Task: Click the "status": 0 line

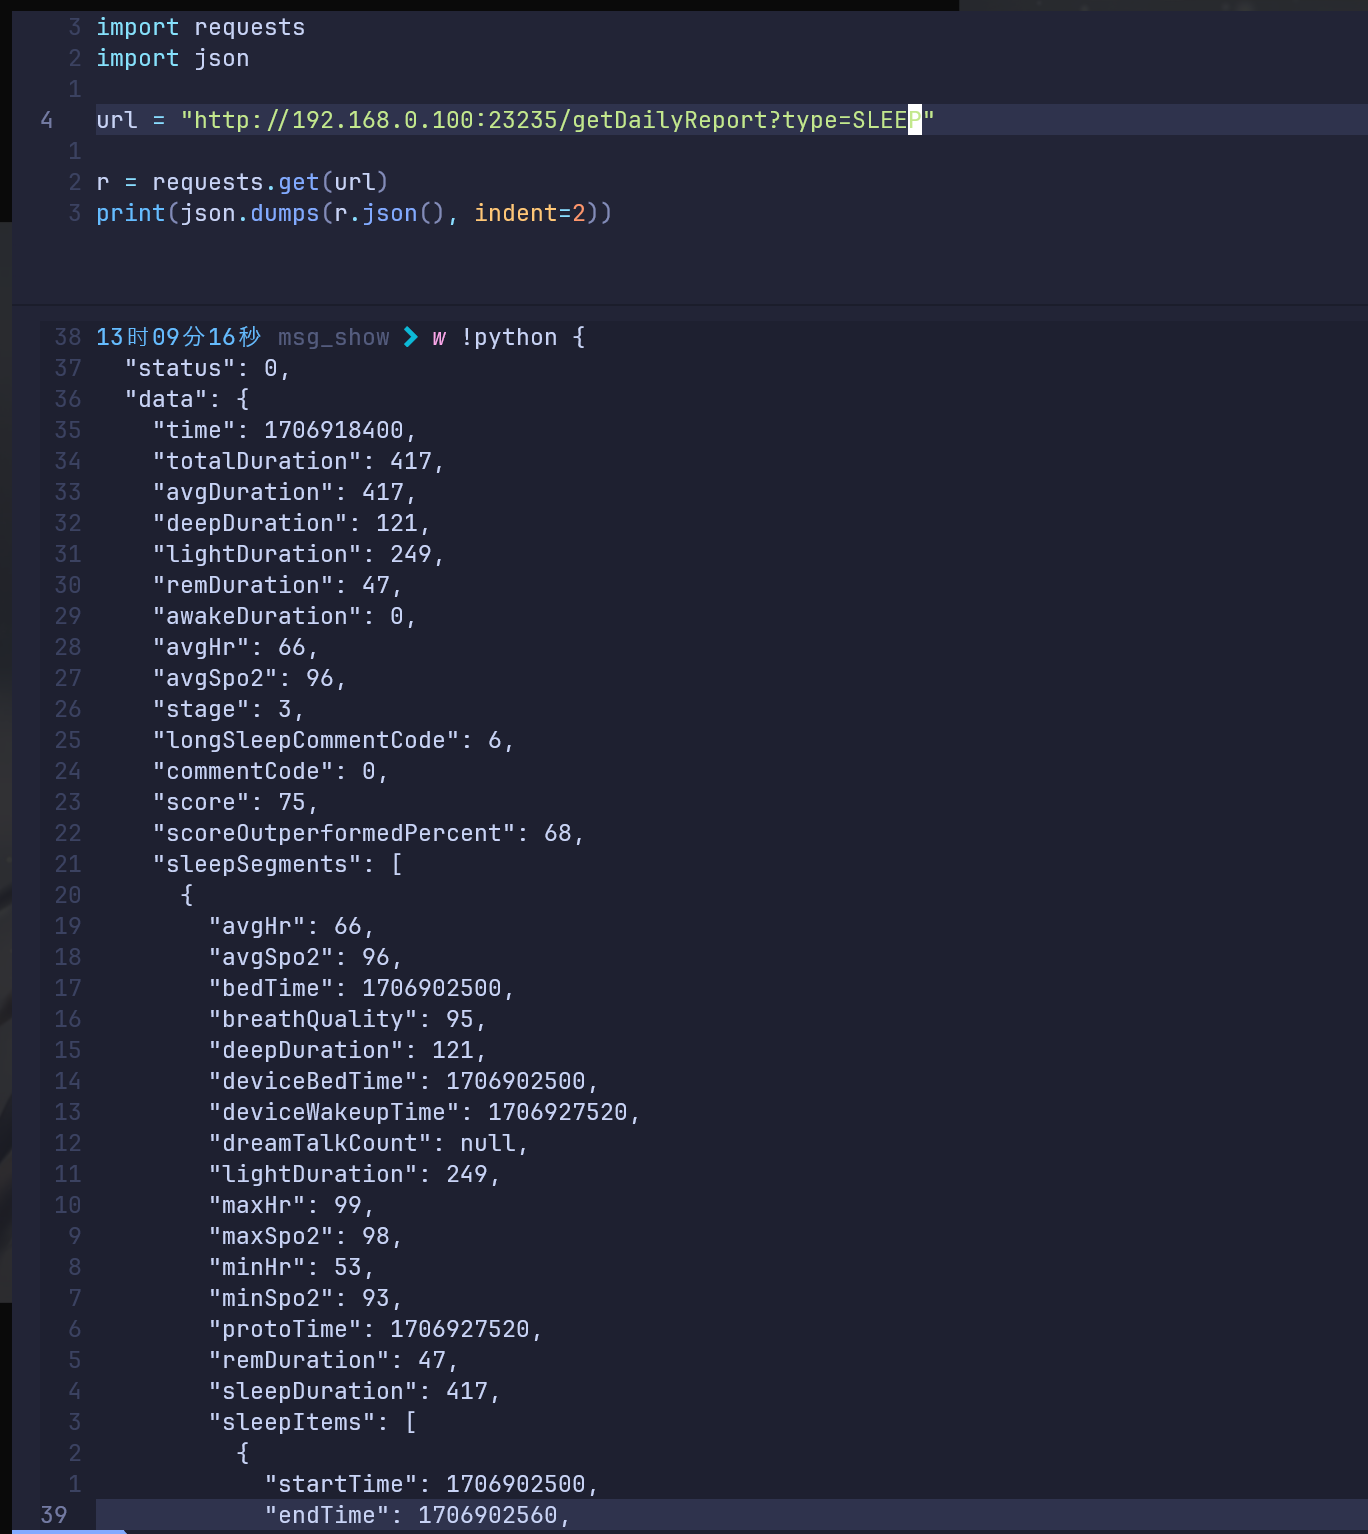Action: [x=207, y=368]
